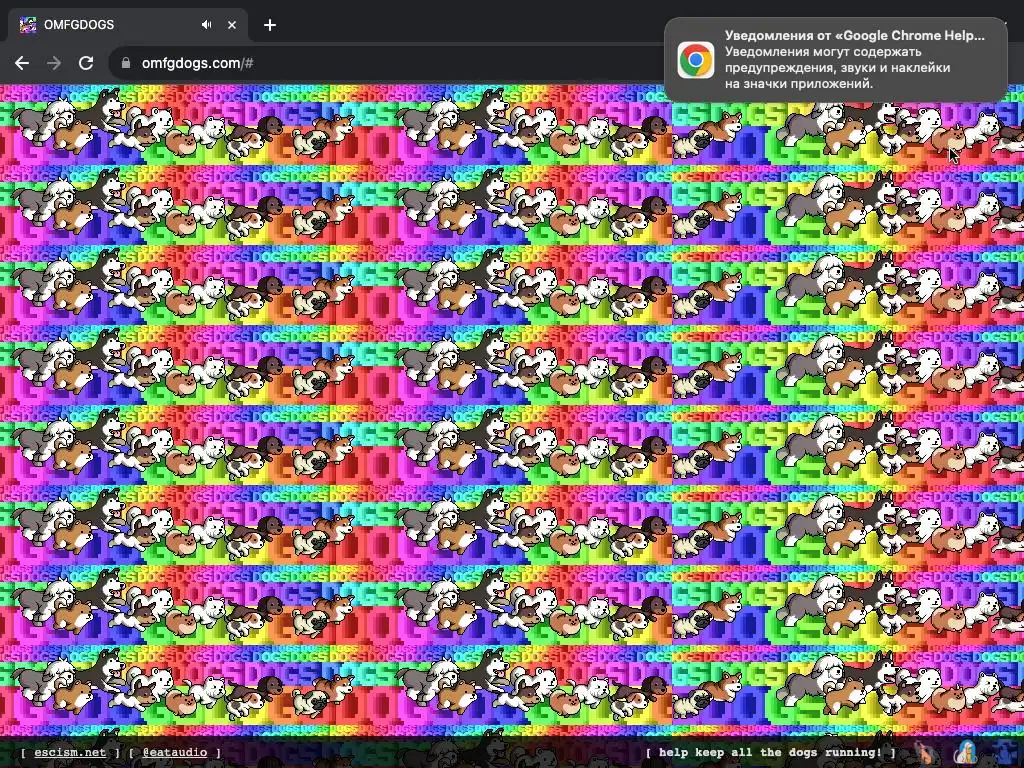This screenshot has width=1024, height=768.
Task: Reload the omfgdogs.com page
Action: [x=86, y=63]
